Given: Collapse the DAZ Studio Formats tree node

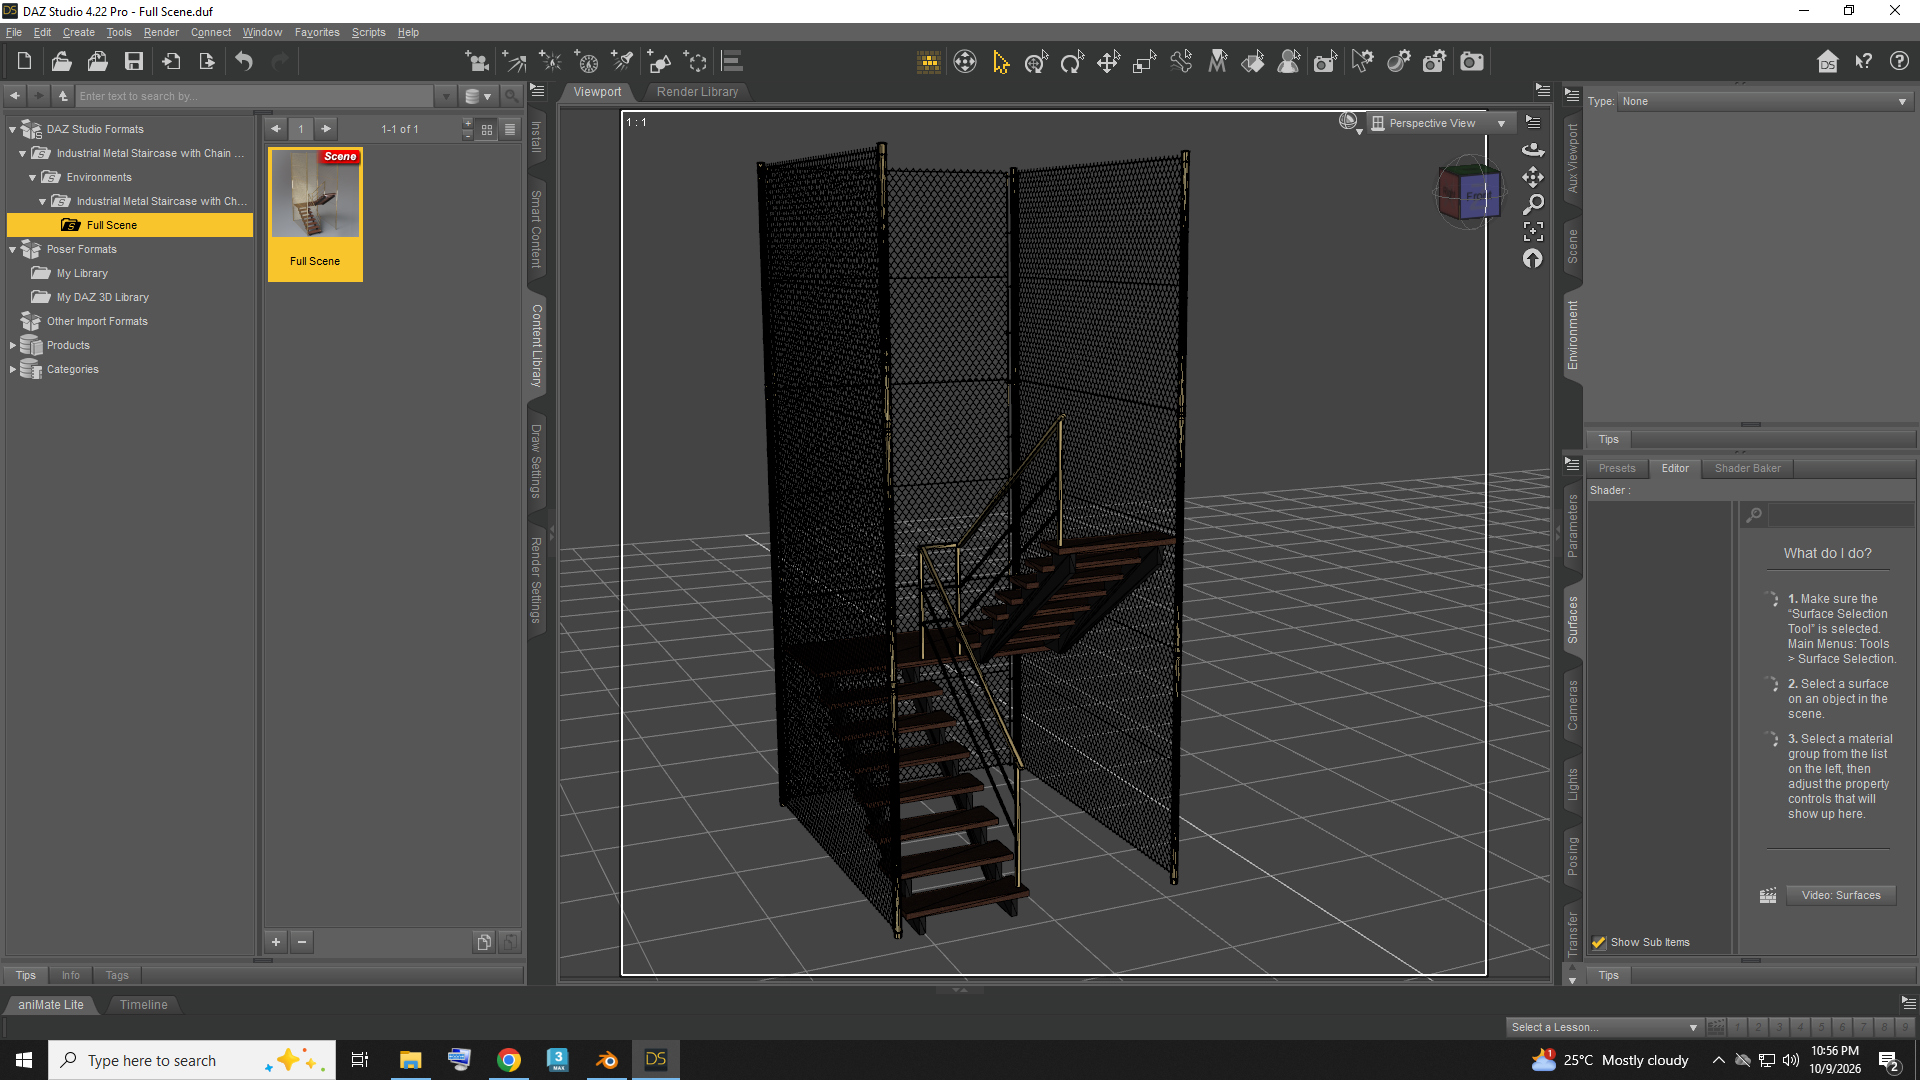Looking at the screenshot, I should (13, 129).
